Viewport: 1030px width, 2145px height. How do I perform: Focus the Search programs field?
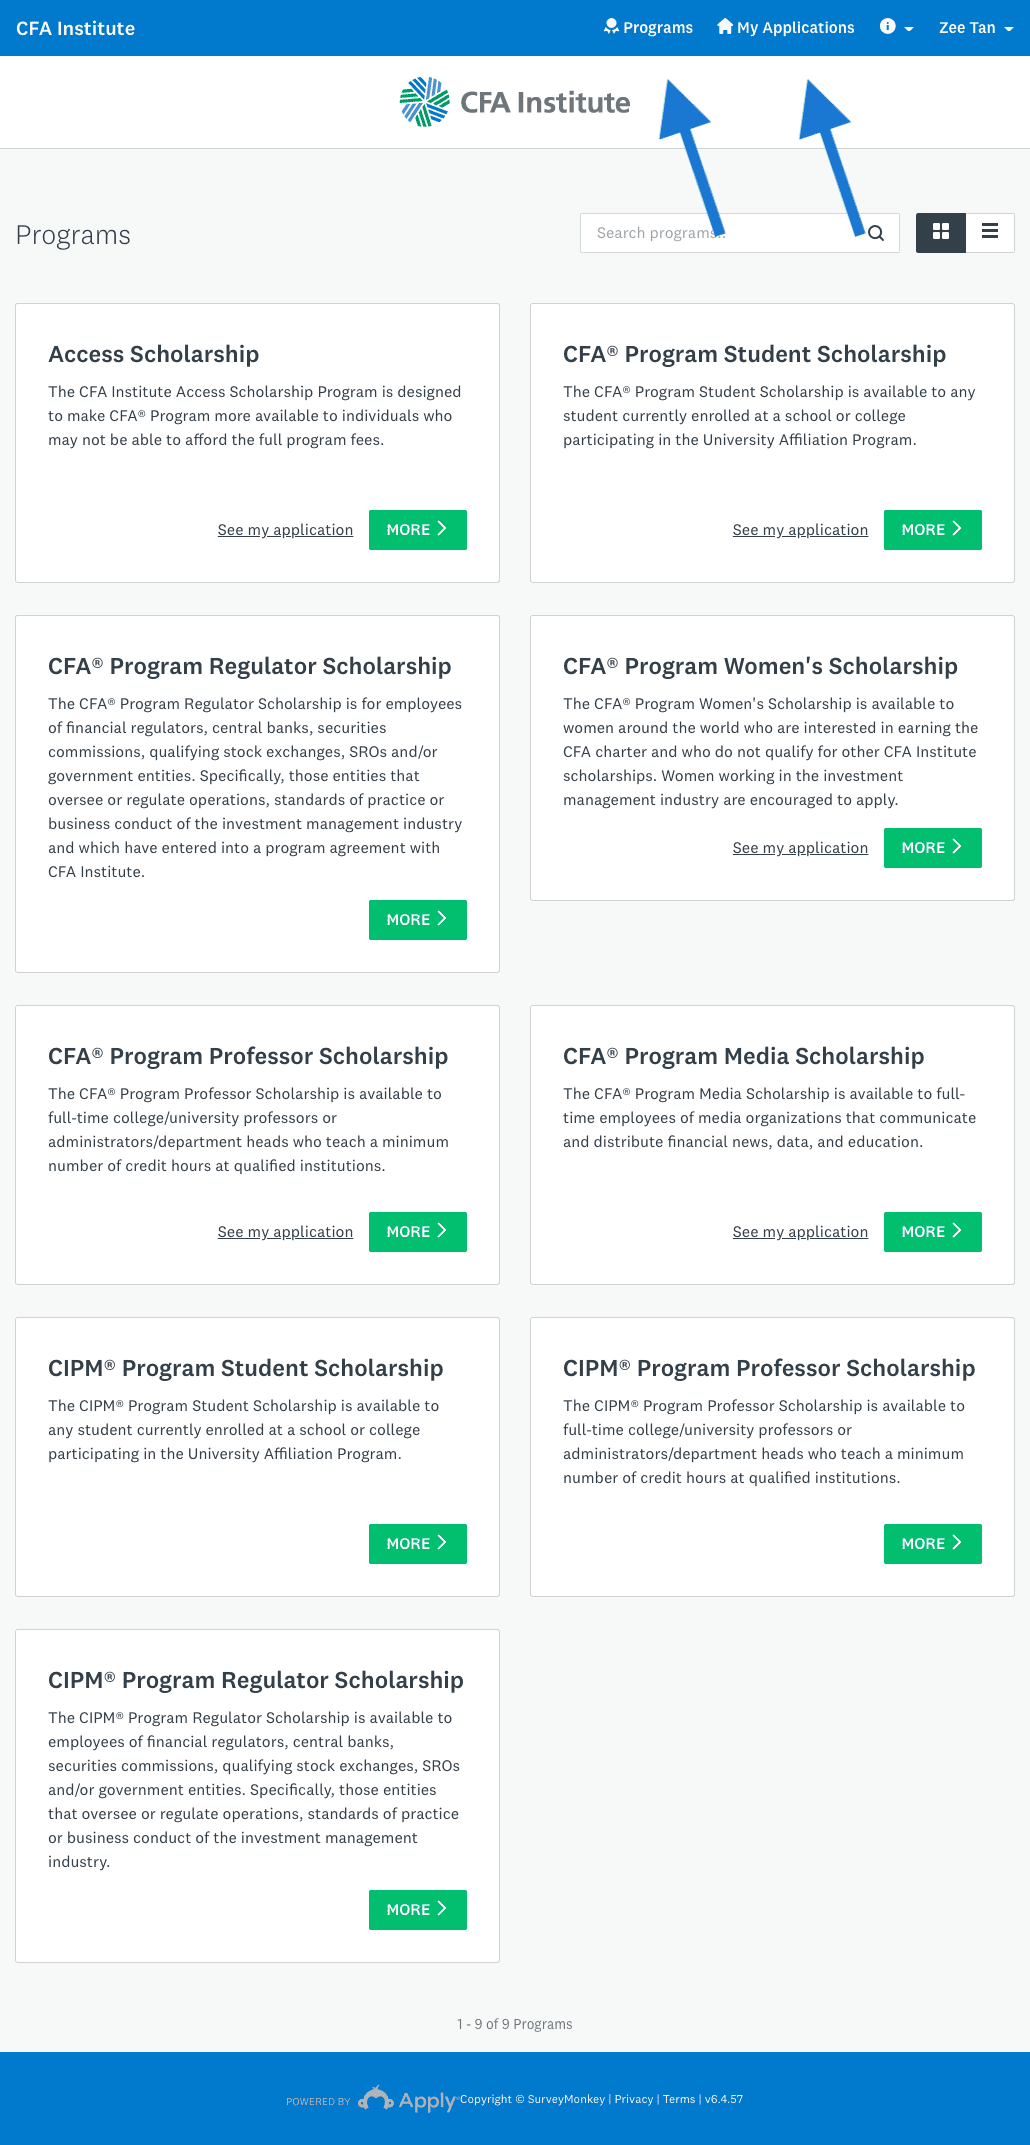tap(720, 233)
